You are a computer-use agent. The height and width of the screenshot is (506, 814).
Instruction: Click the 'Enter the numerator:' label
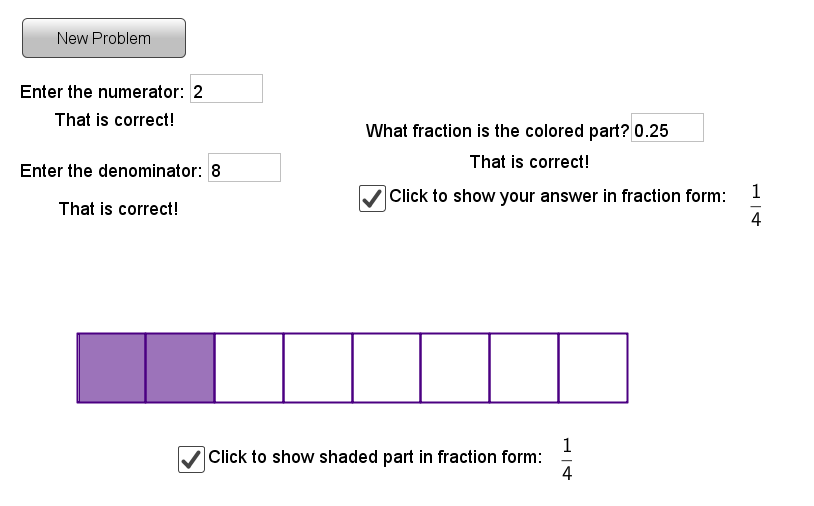(x=102, y=92)
